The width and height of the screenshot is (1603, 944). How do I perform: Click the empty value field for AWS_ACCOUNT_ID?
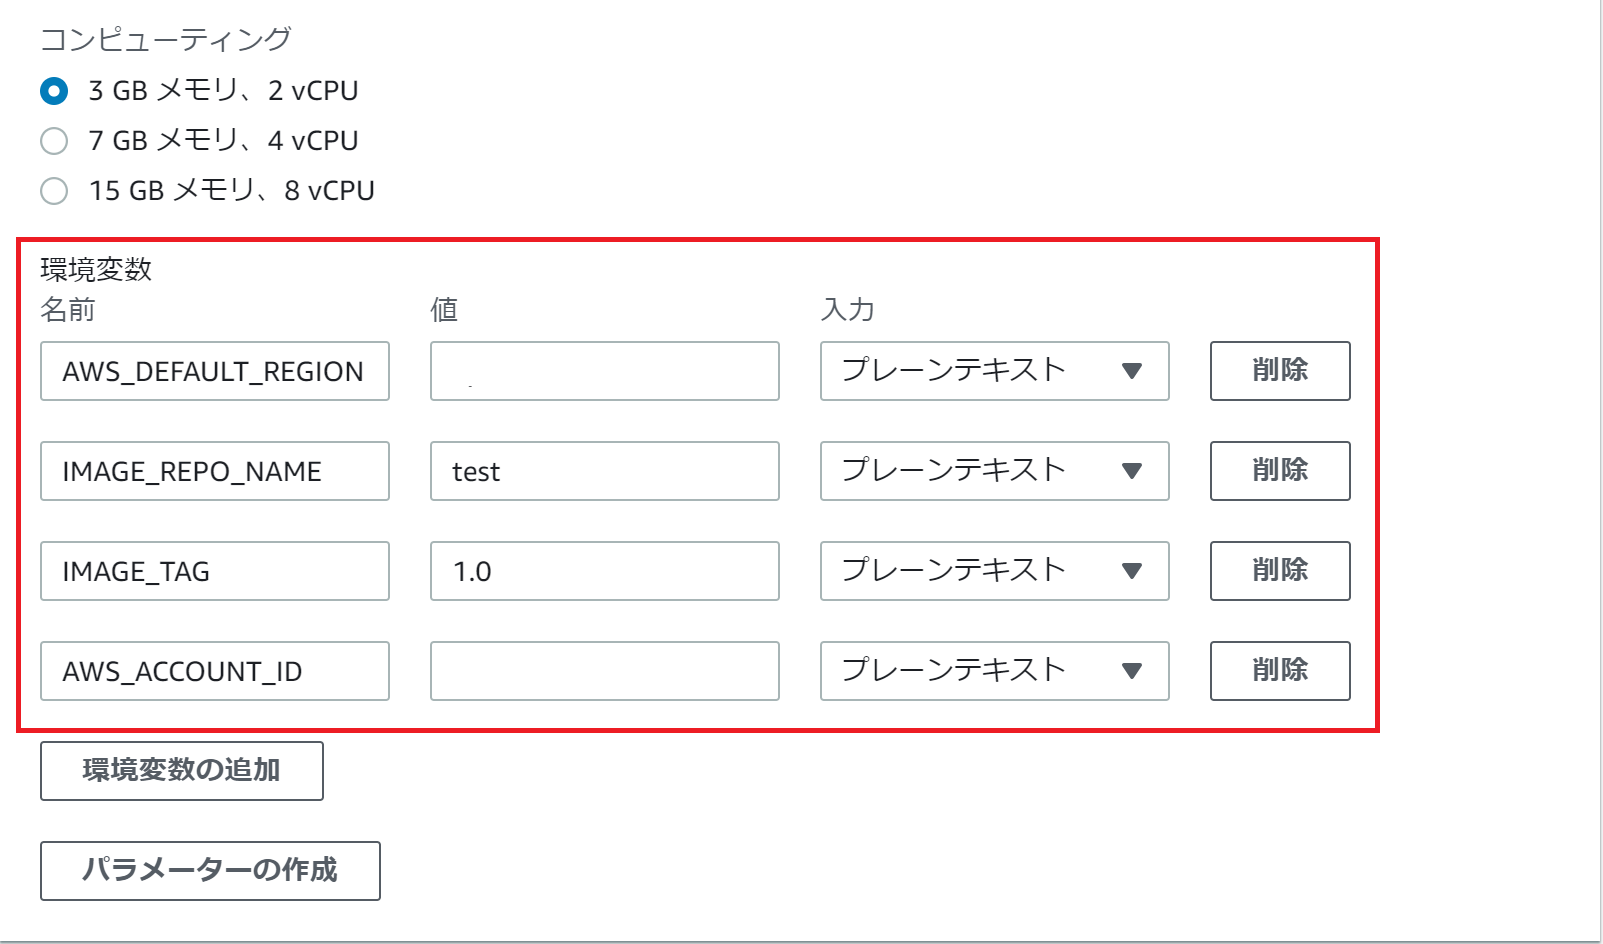tap(604, 671)
